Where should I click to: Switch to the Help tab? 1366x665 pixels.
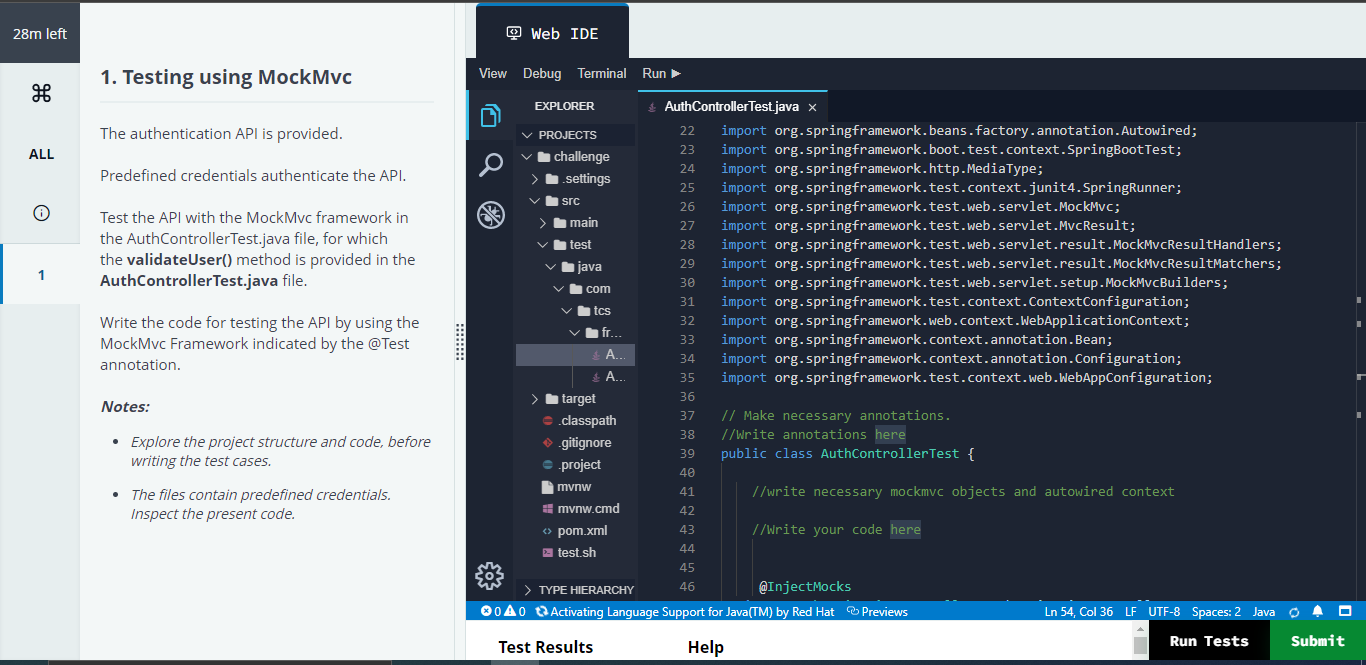click(705, 647)
